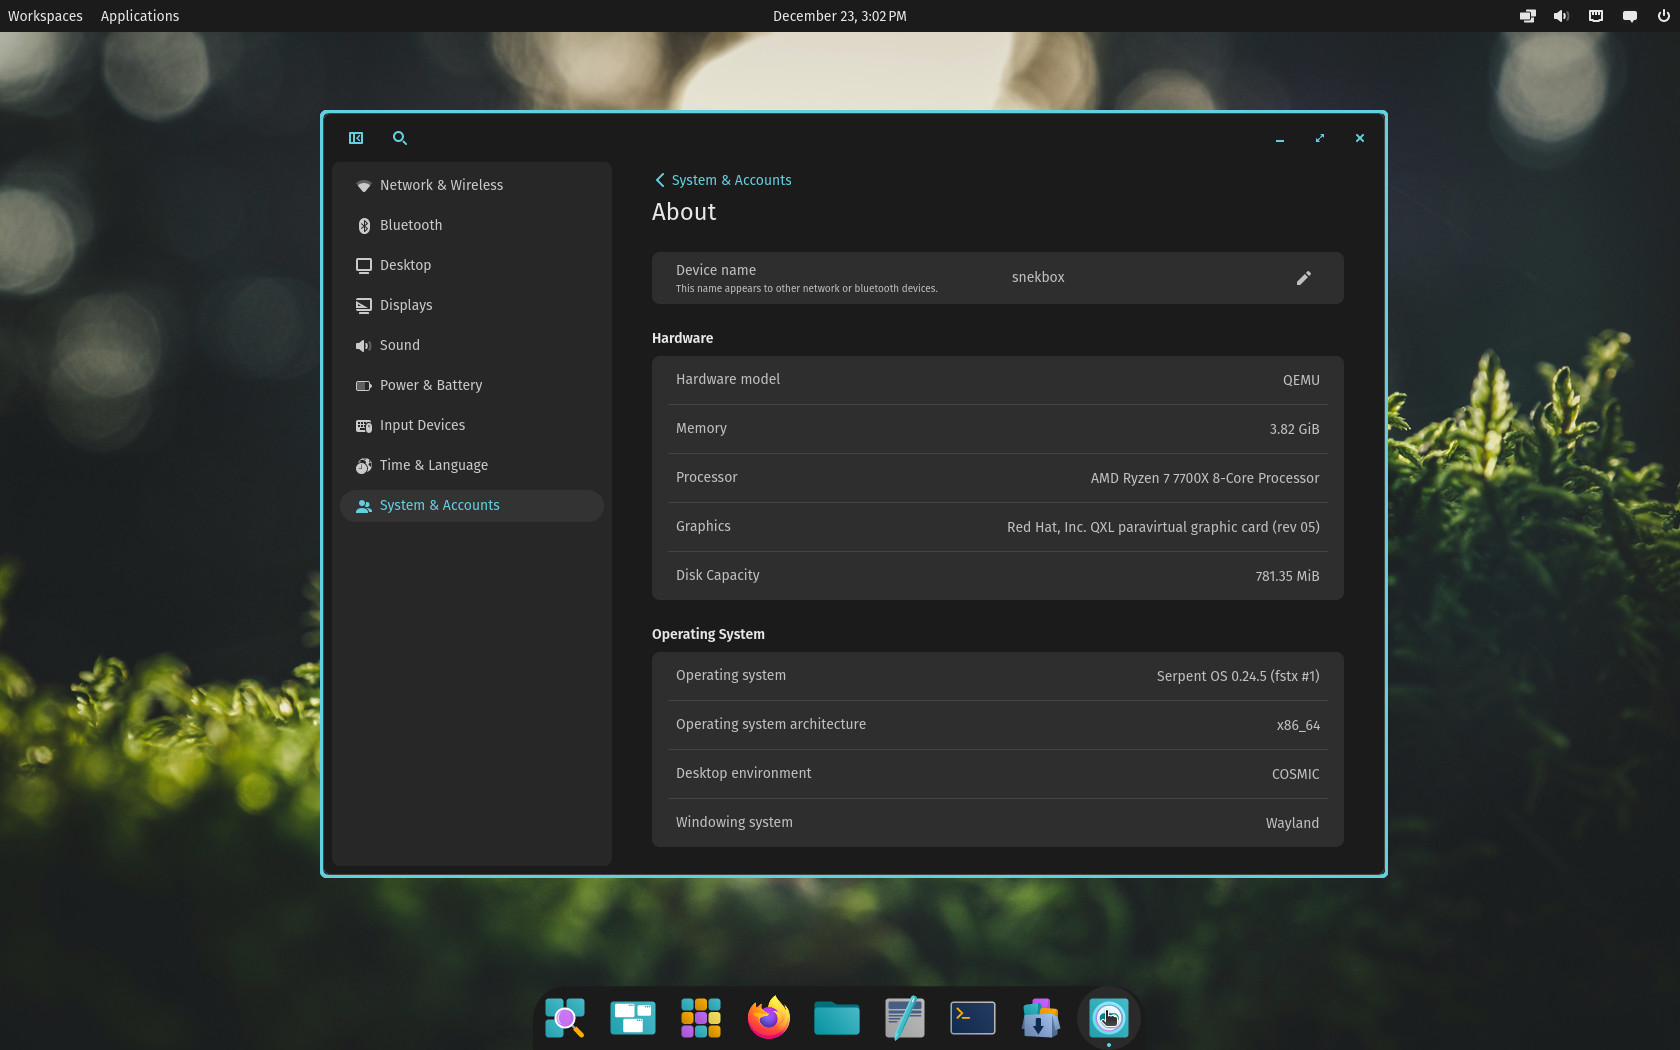This screenshot has width=1680, height=1050.
Task: Click the x86_64 architecture value
Action: [x=1298, y=725]
